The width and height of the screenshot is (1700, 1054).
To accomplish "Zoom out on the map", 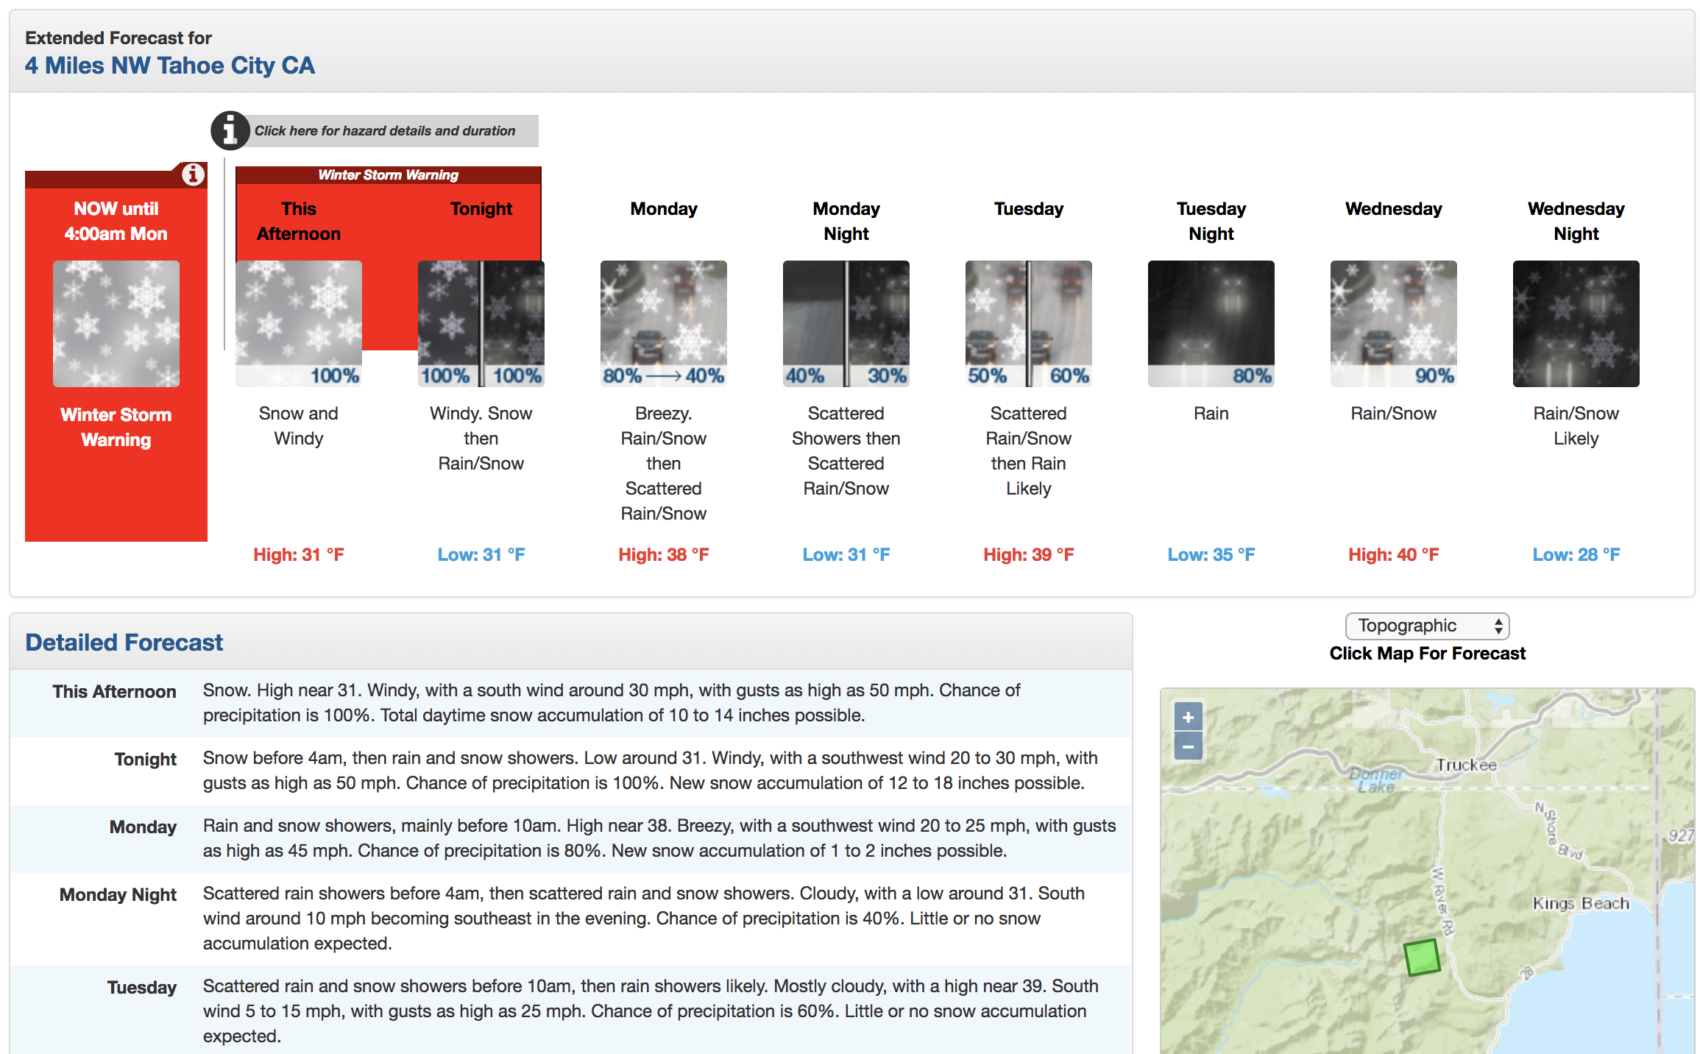I will [1188, 746].
